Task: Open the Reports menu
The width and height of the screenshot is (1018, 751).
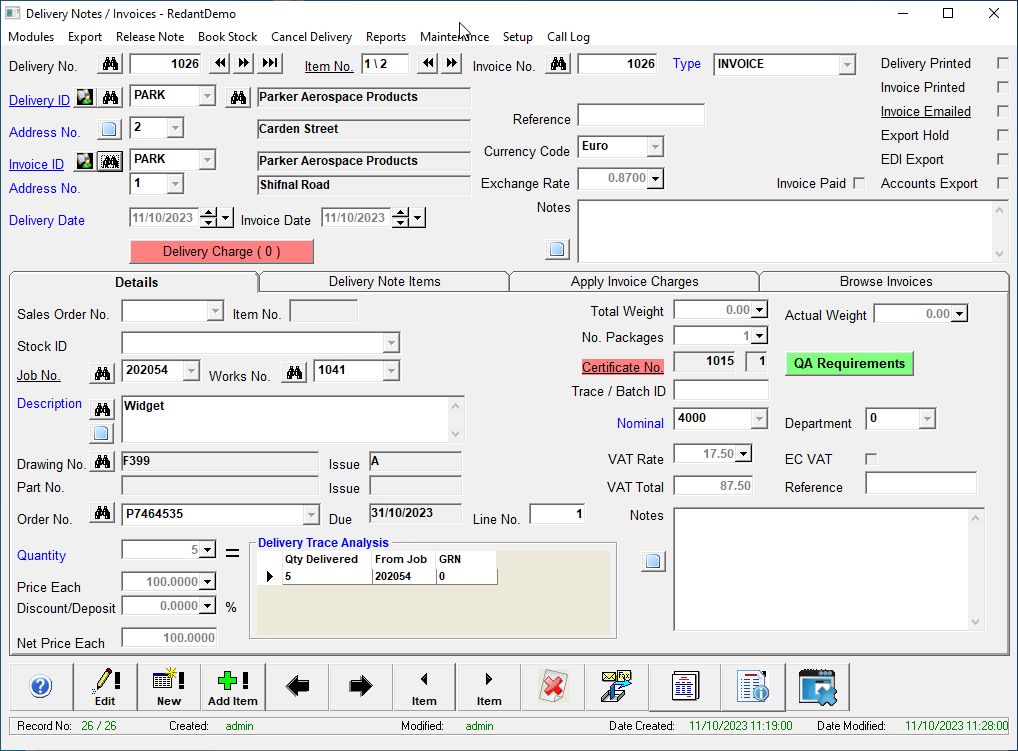Action: tap(386, 36)
